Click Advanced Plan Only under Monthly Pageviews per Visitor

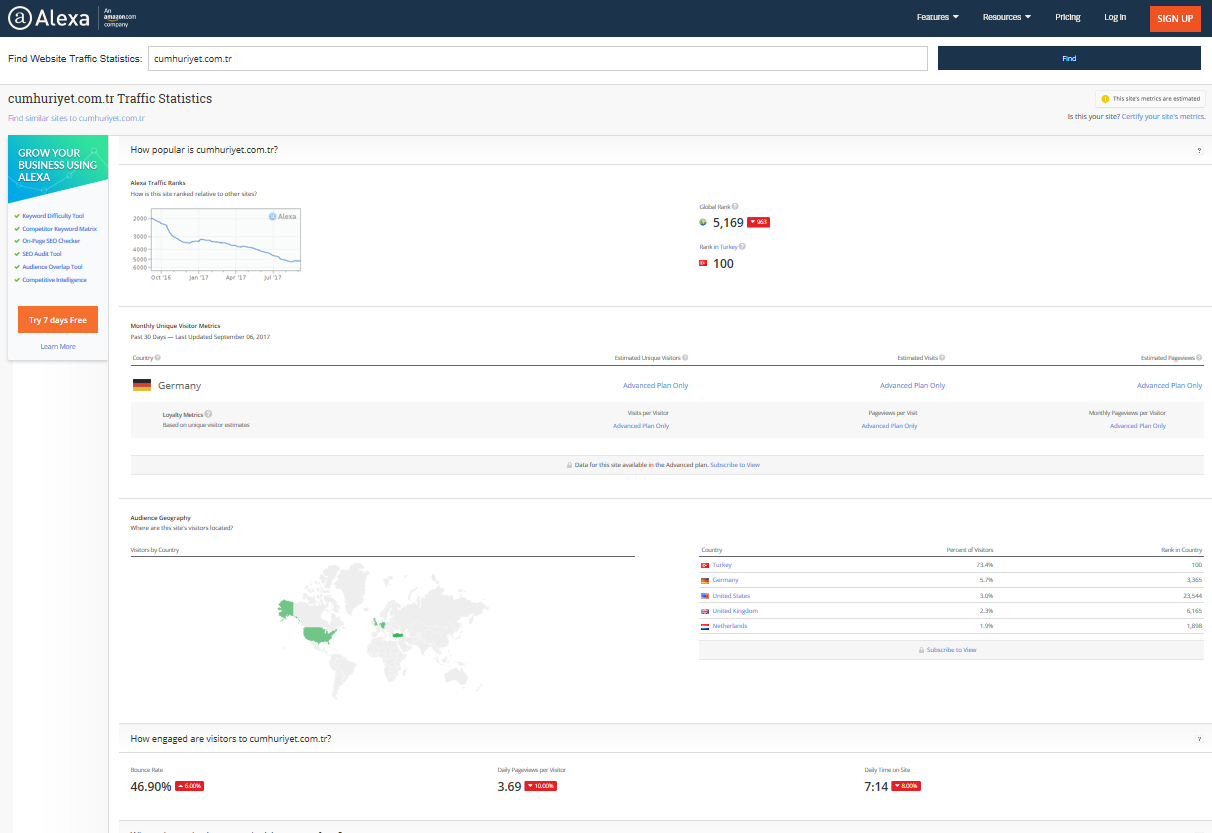tap(1138, 426)
